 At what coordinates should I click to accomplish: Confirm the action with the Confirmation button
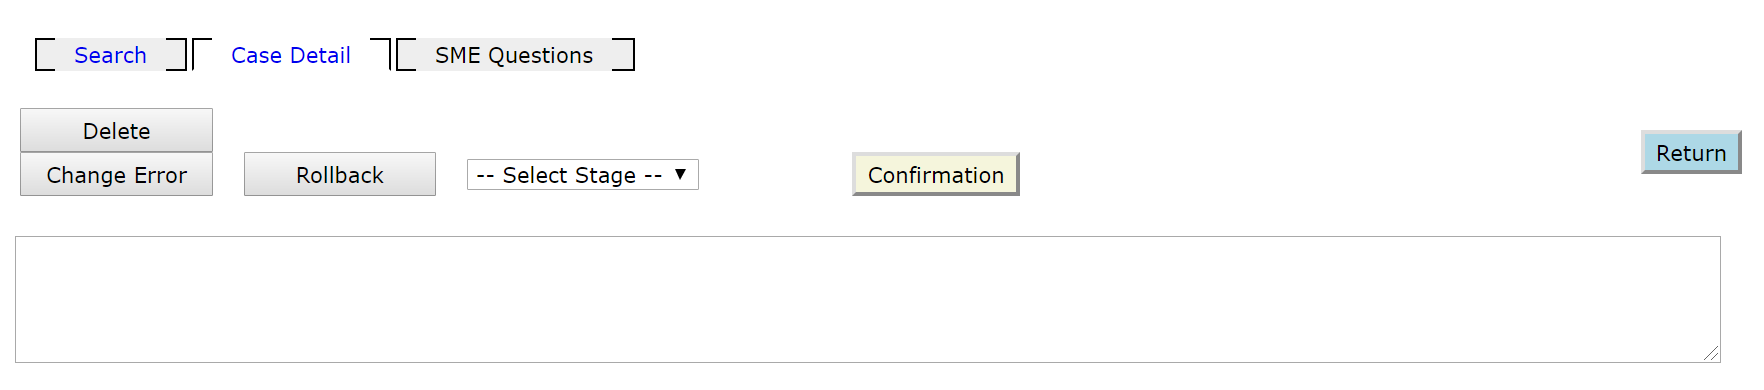point(936,175)
